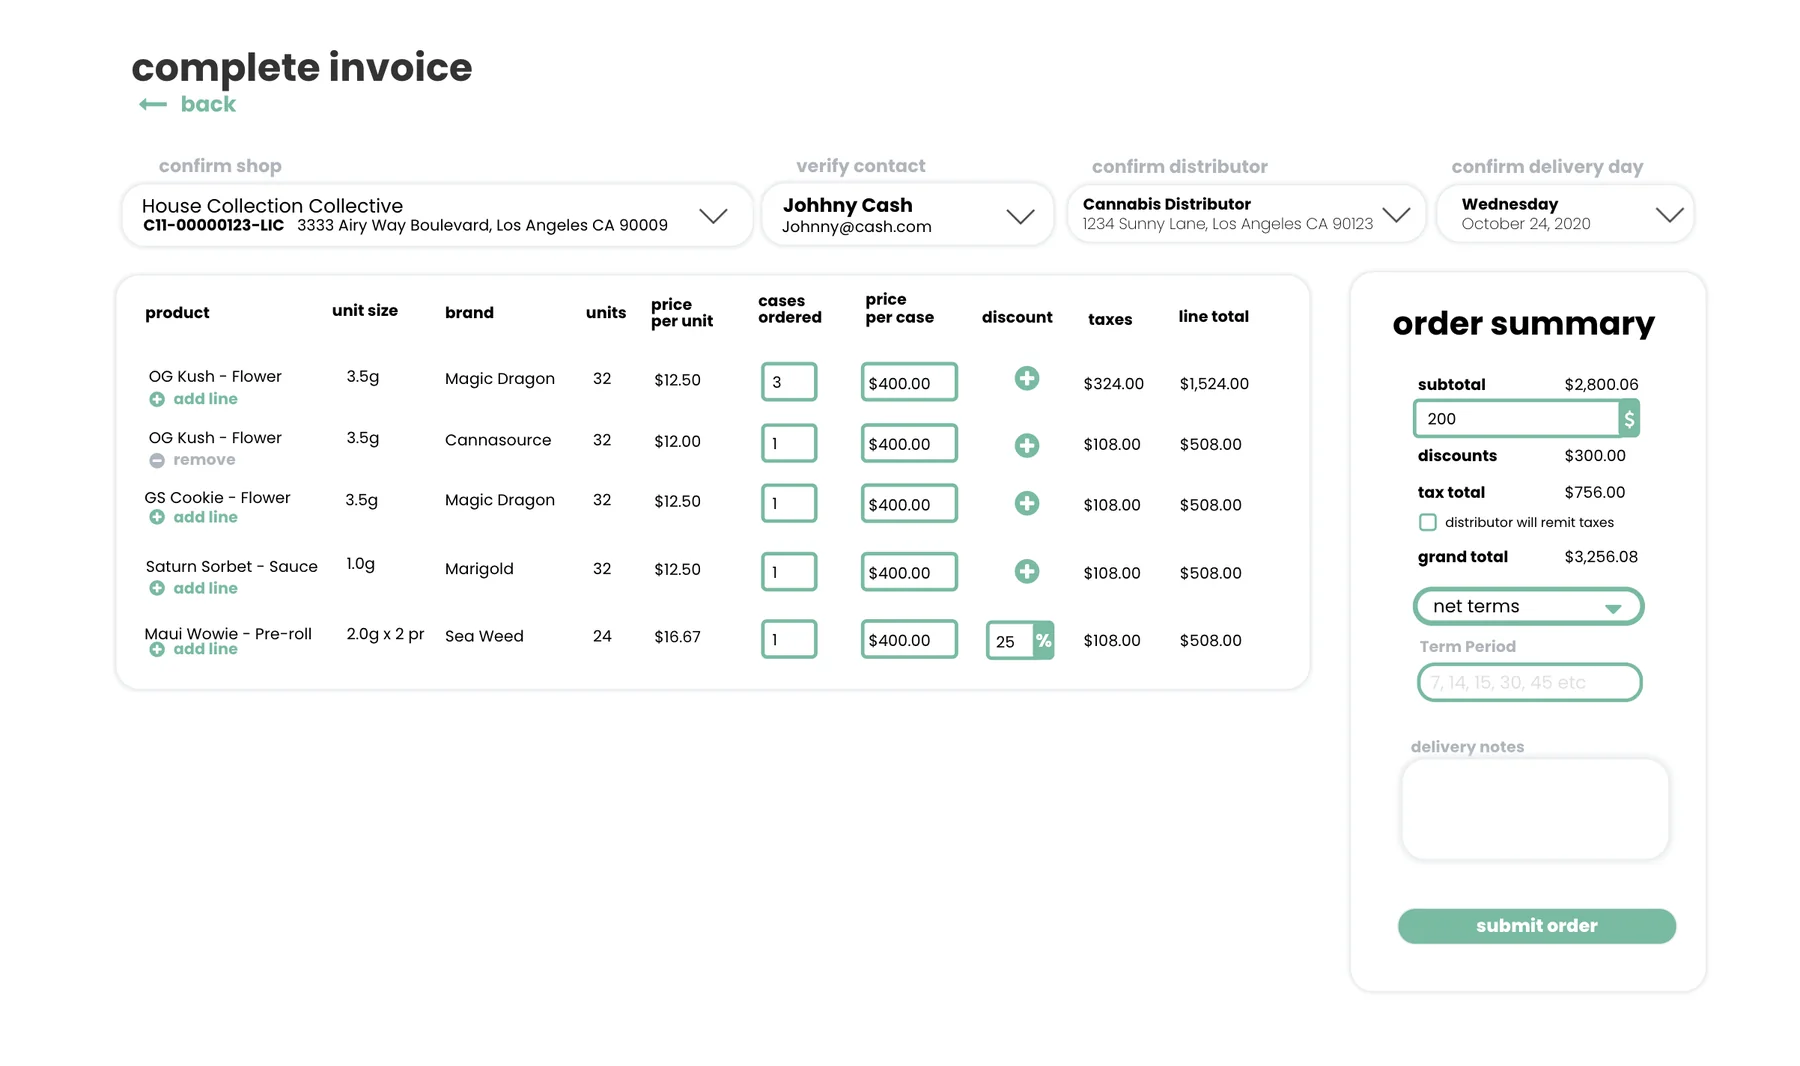The width and height of the screenshot is (1800, 1066).
Task: Click price per case for Cannasource row
Action: [x=909, y=443]
